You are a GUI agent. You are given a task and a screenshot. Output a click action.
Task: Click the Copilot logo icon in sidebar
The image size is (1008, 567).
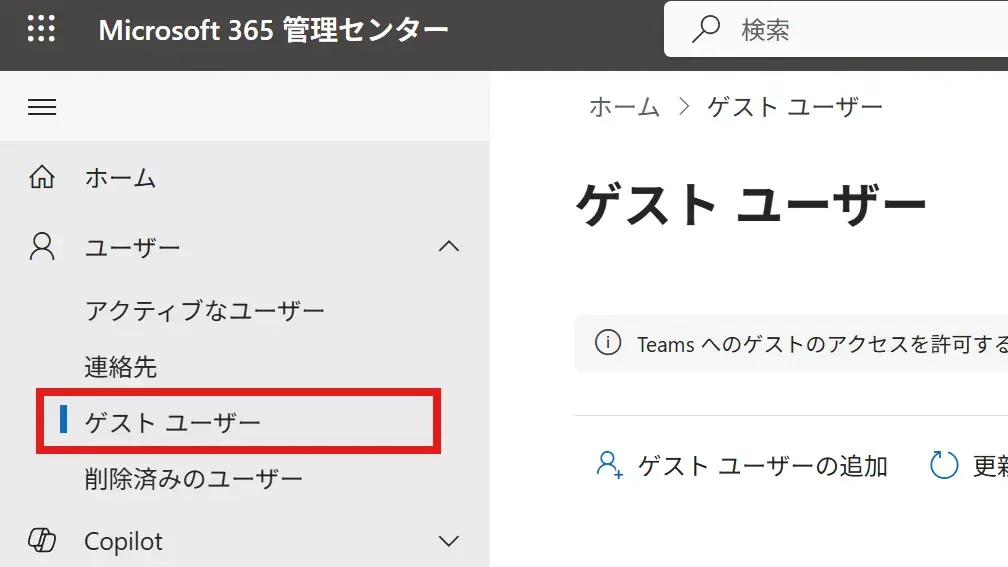pyautogui.click(x=42, y=540)
